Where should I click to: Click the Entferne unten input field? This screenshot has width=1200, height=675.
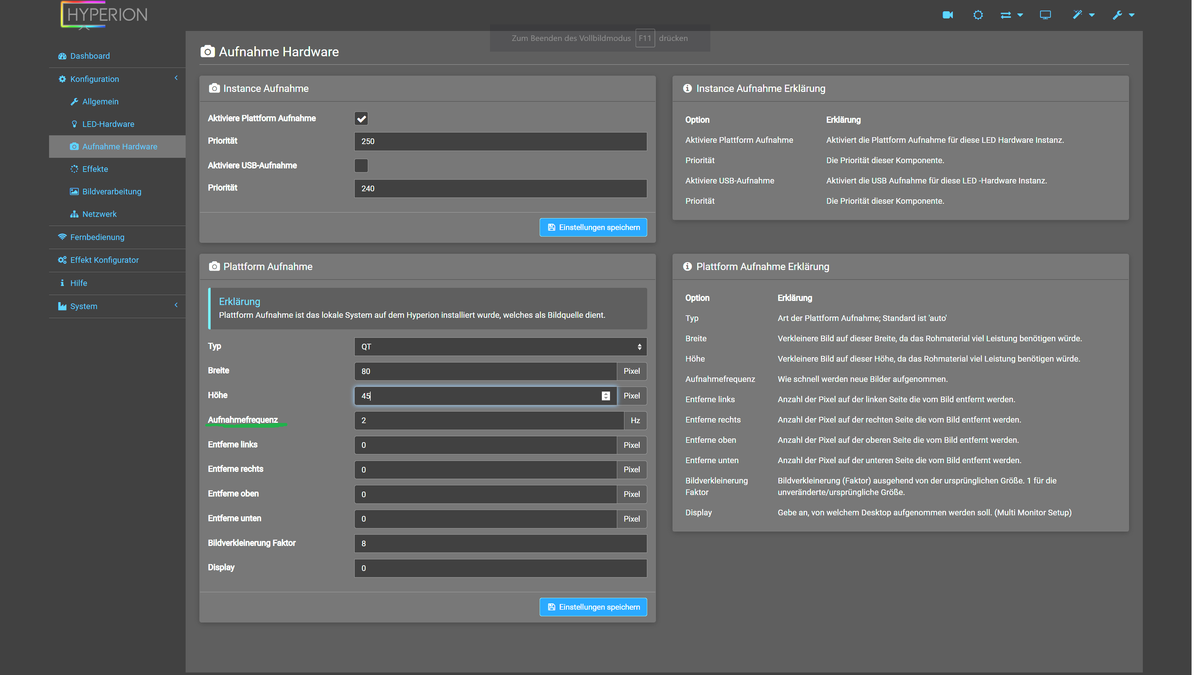pos(486,518)
